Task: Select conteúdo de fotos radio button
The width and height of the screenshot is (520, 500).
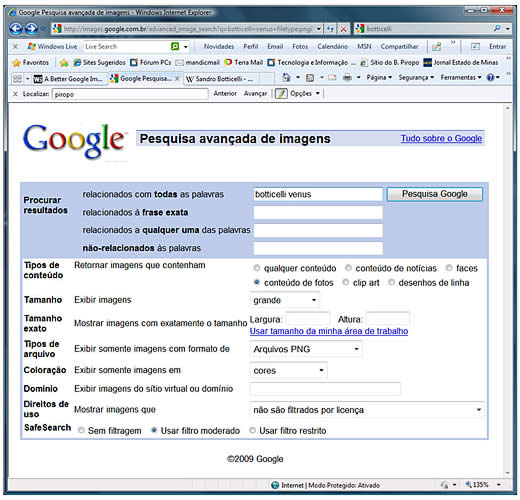Action: [256, 282]
